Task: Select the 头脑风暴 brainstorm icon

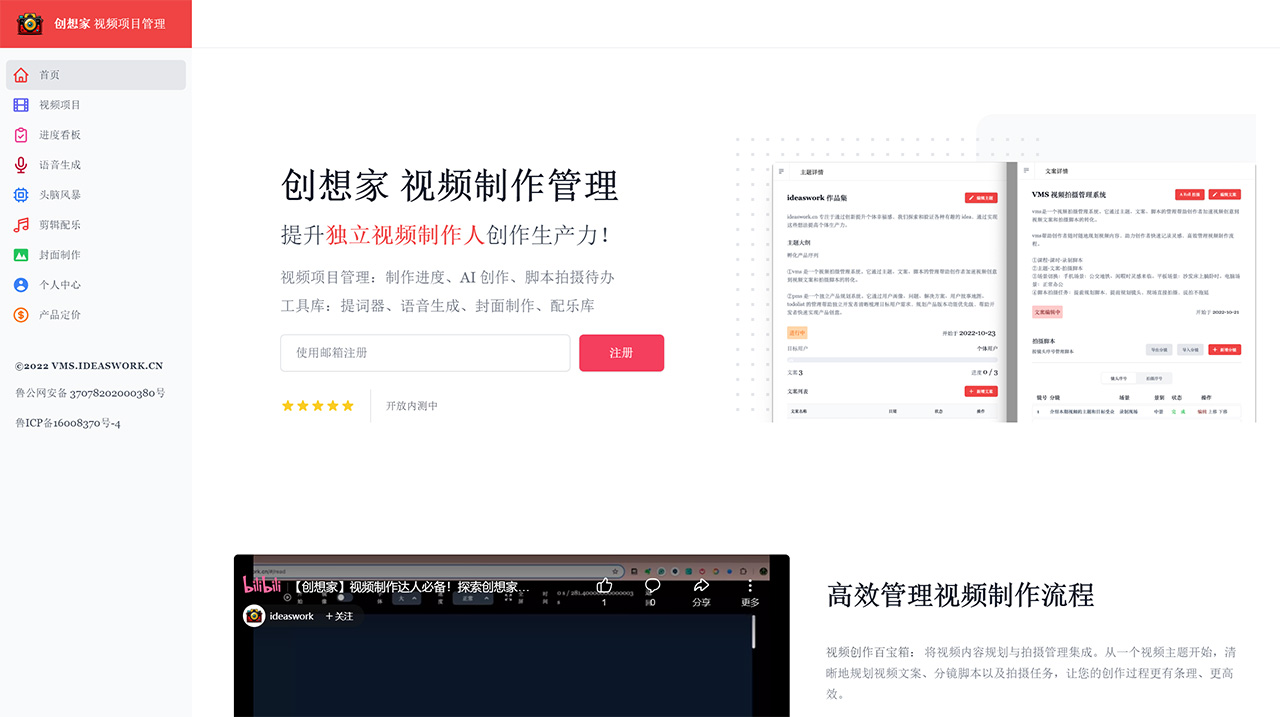Action: point(20,194)
